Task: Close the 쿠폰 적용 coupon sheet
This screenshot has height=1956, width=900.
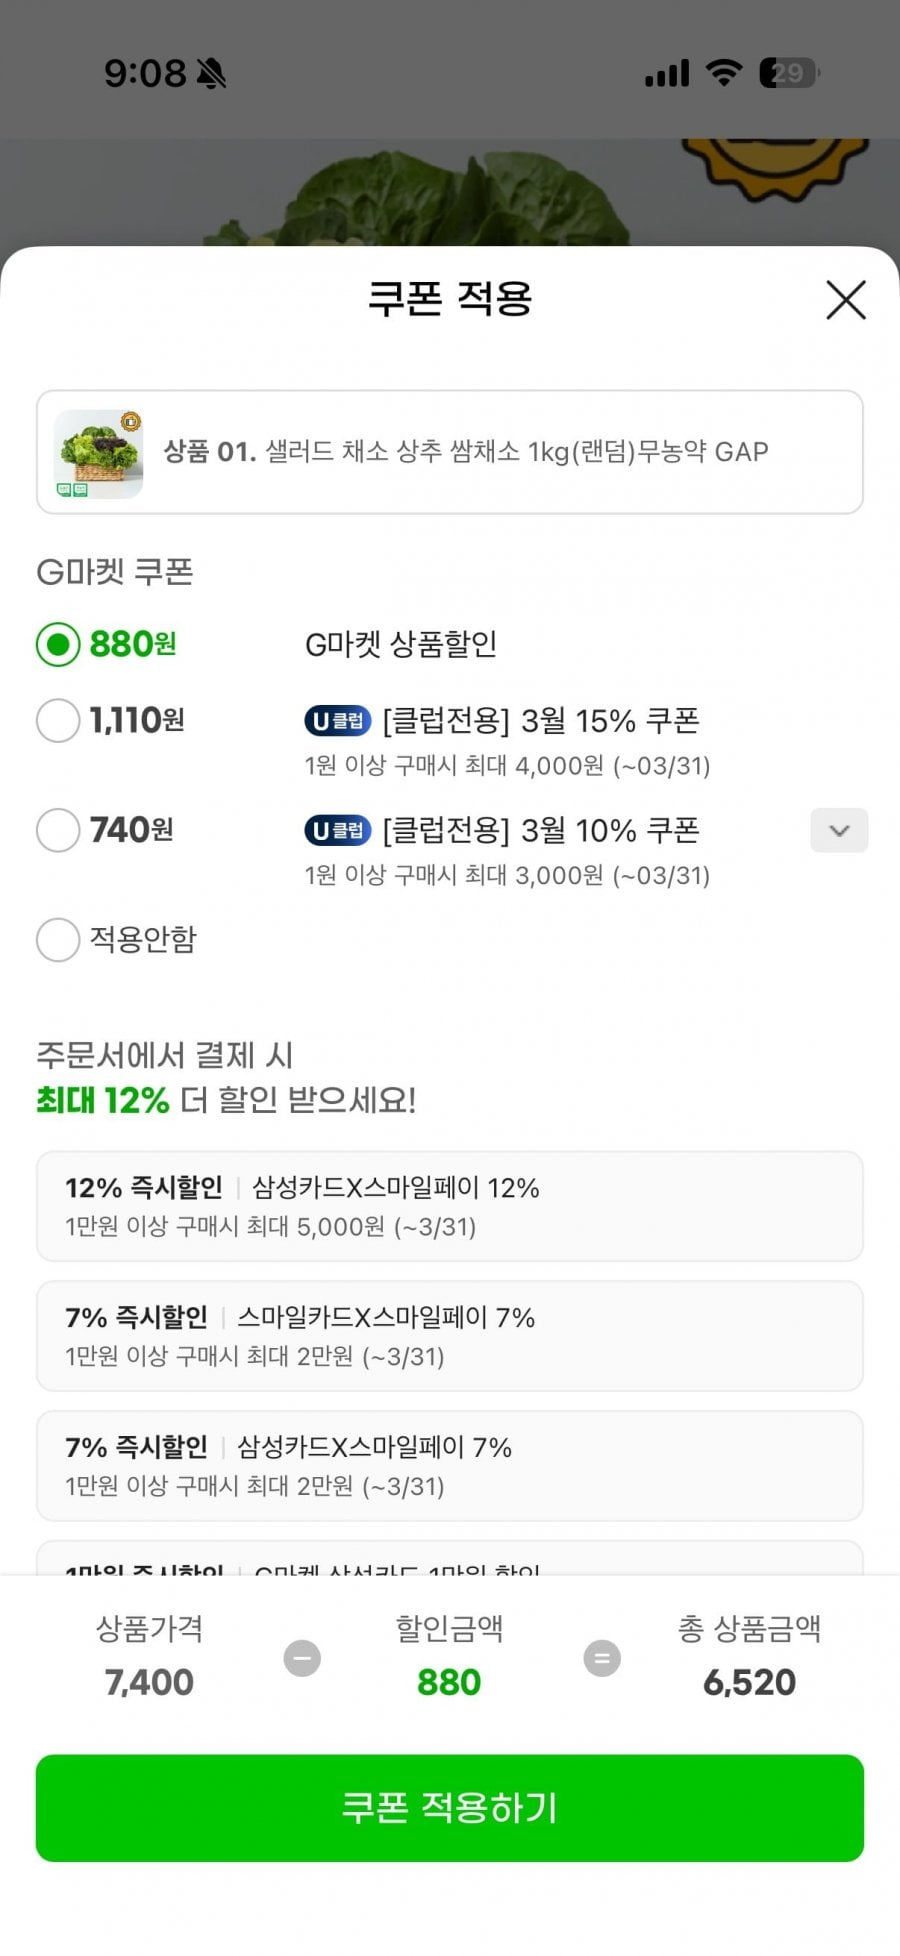Action: point(845,300)
